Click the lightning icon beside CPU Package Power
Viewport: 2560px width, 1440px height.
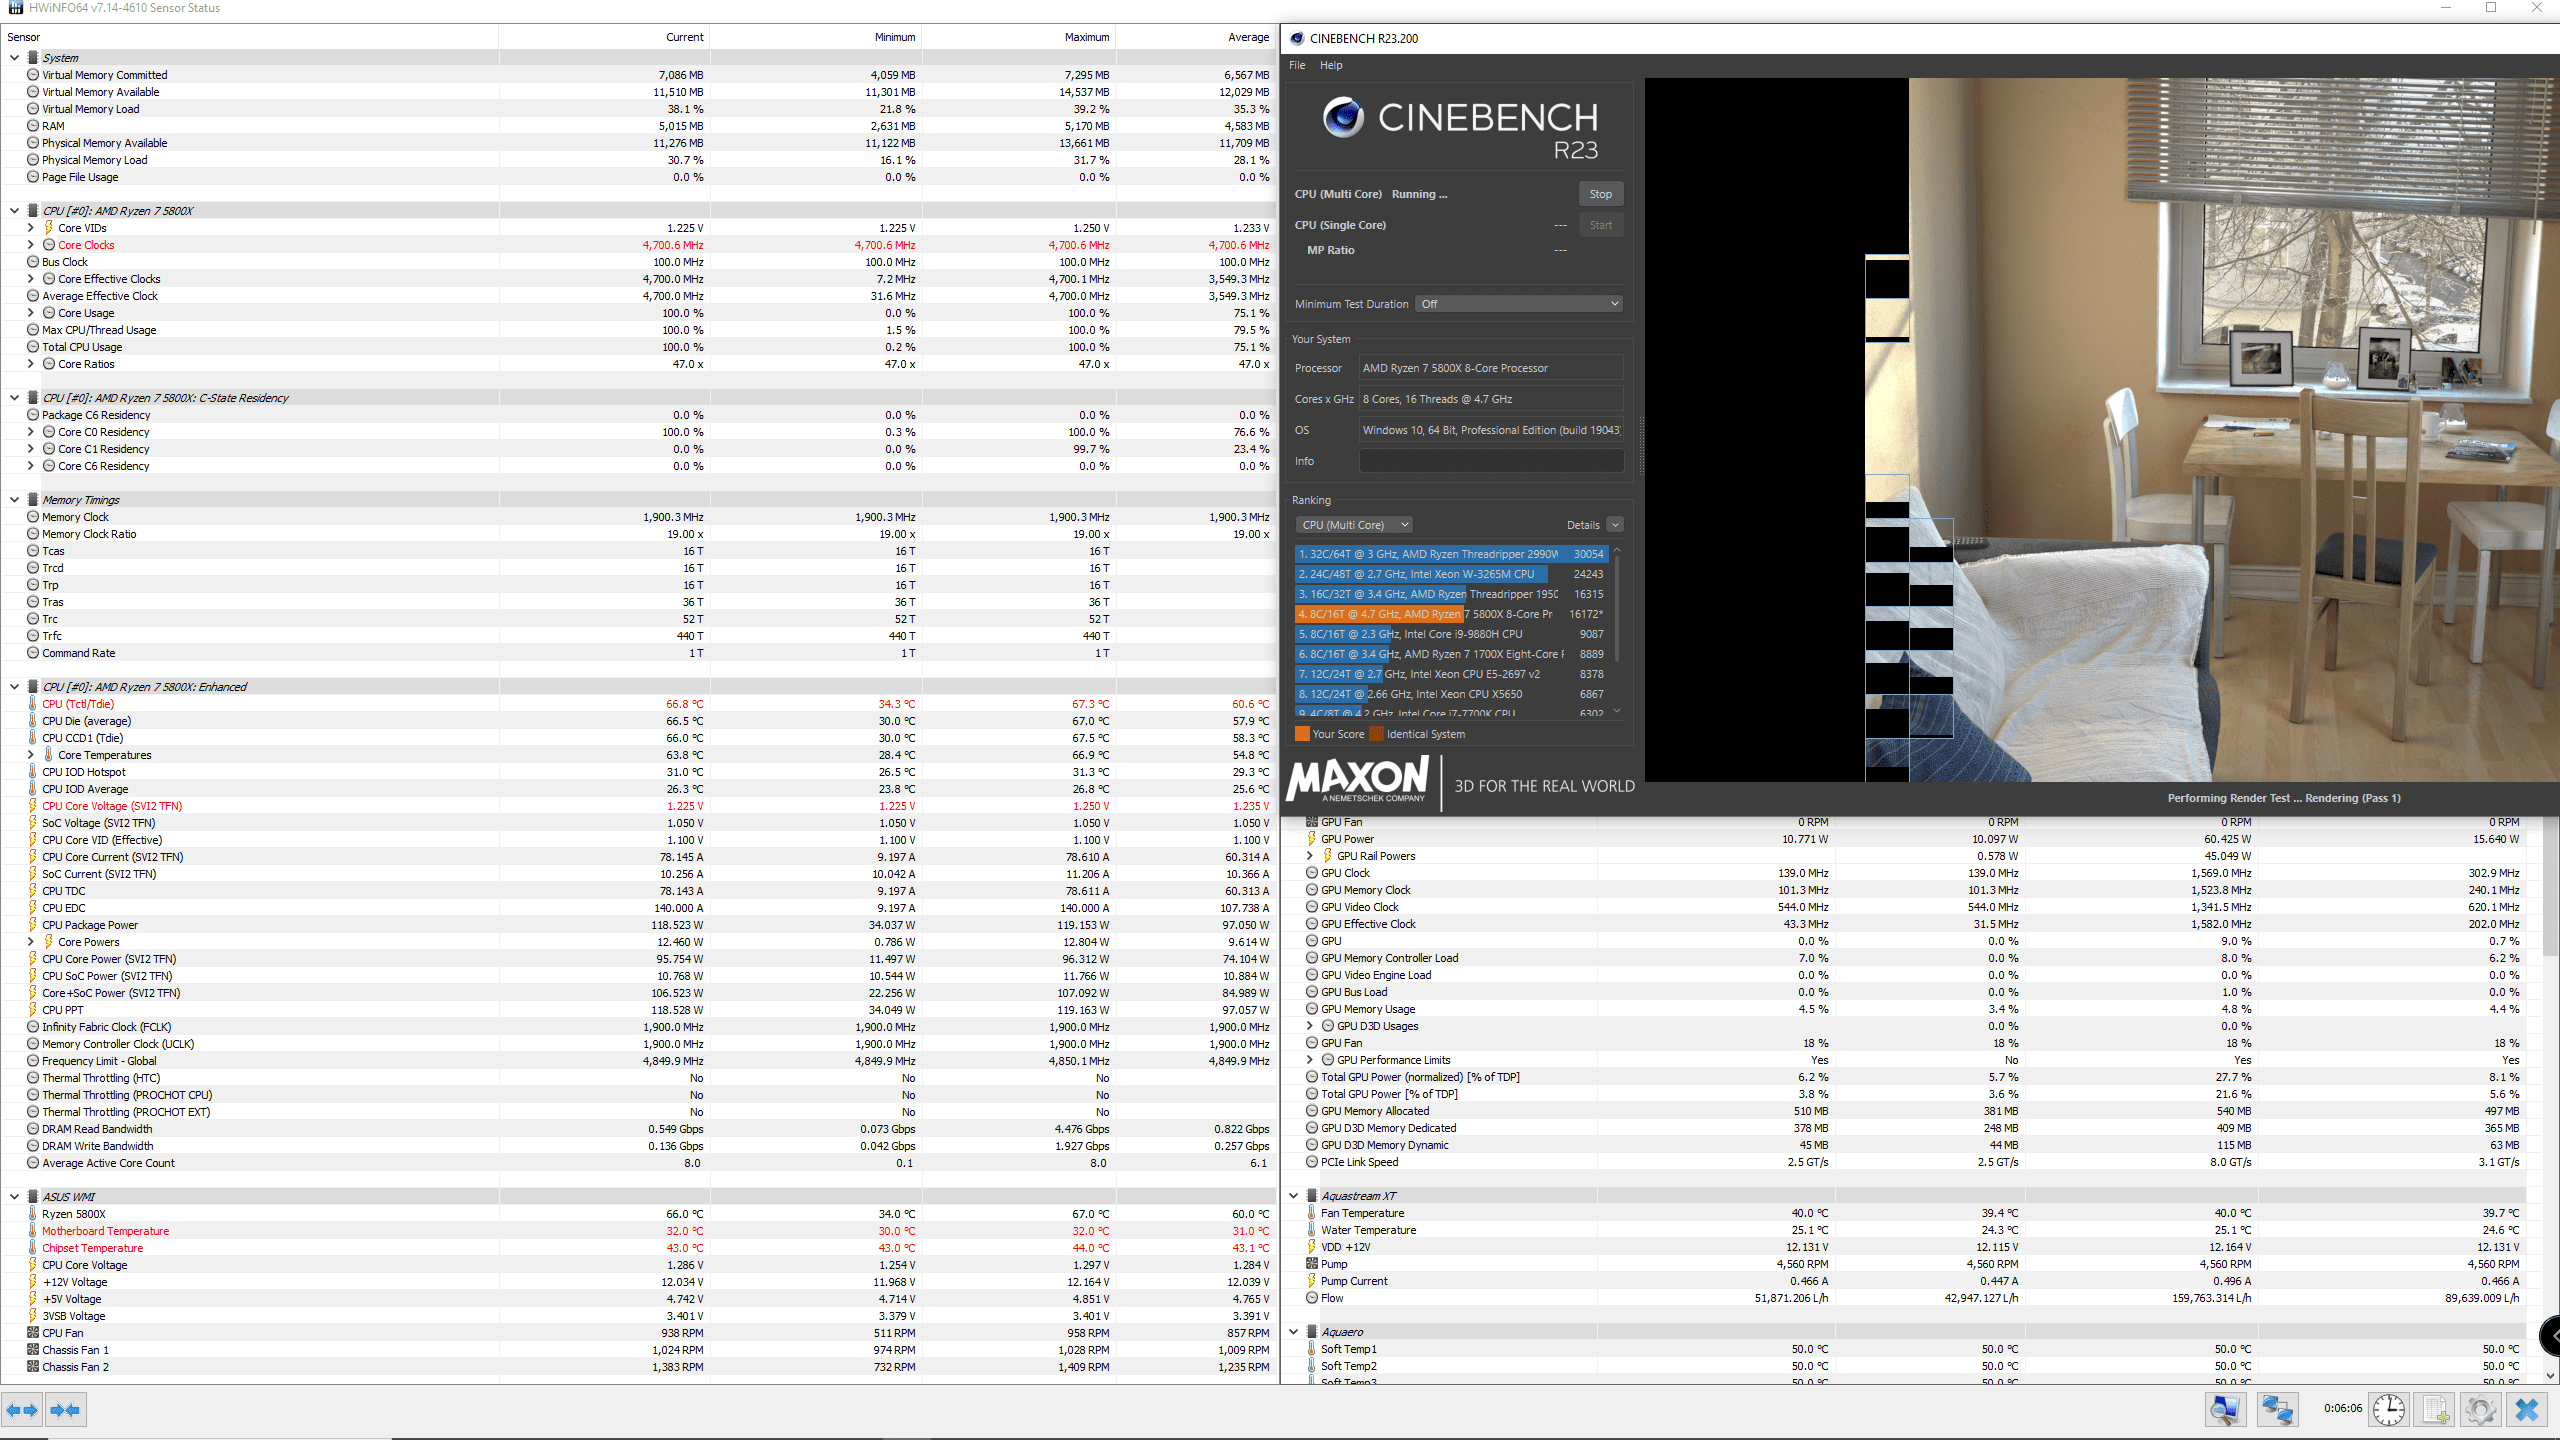pos(33,925)
